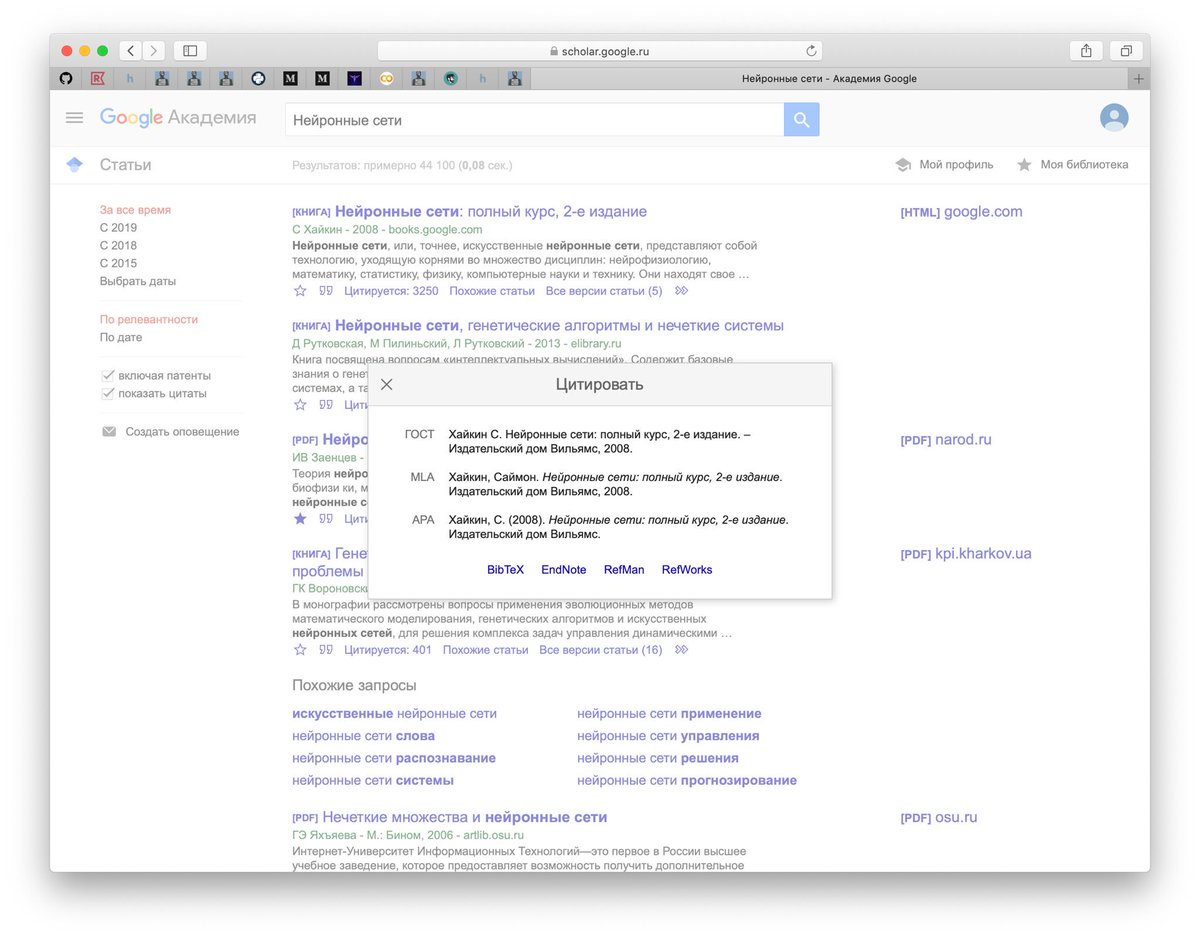Open Все версии статьи (5)

pyautogui.click(x=604, y=291)
